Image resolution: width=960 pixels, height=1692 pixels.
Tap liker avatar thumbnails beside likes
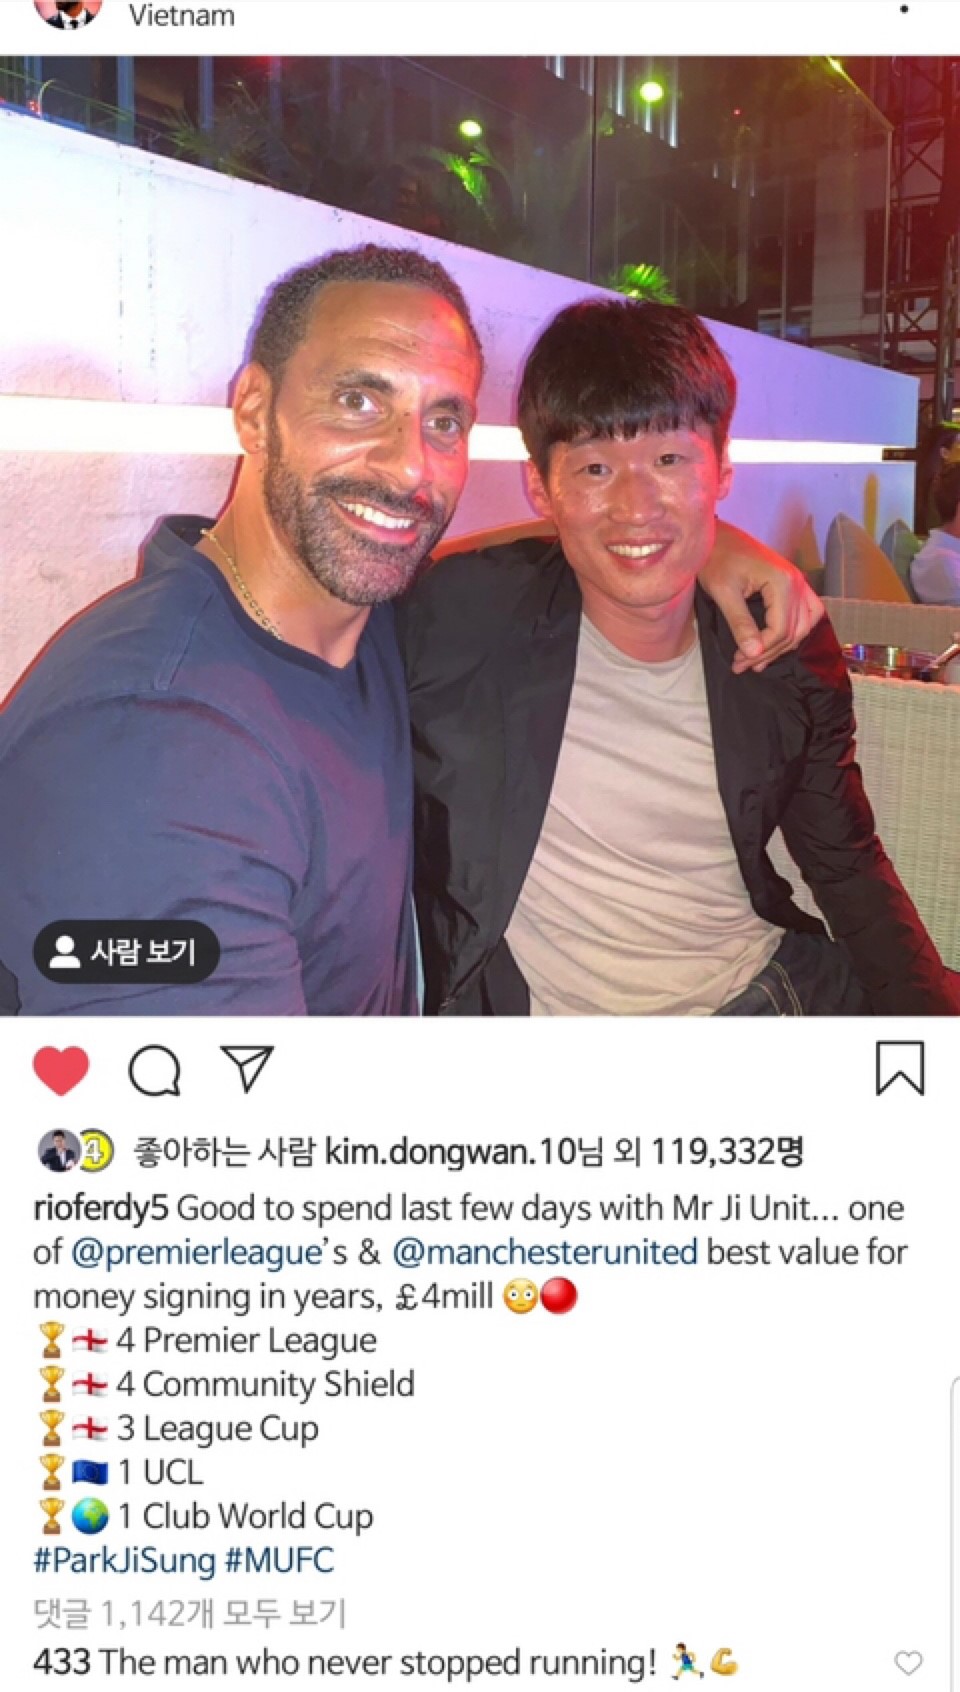(x=76, y=1151)
